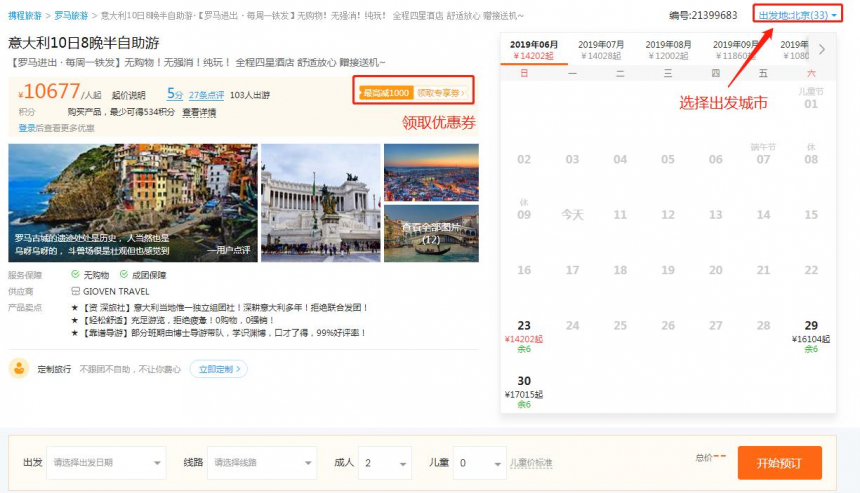Click the next months arrow in calendar

[822, 49]
